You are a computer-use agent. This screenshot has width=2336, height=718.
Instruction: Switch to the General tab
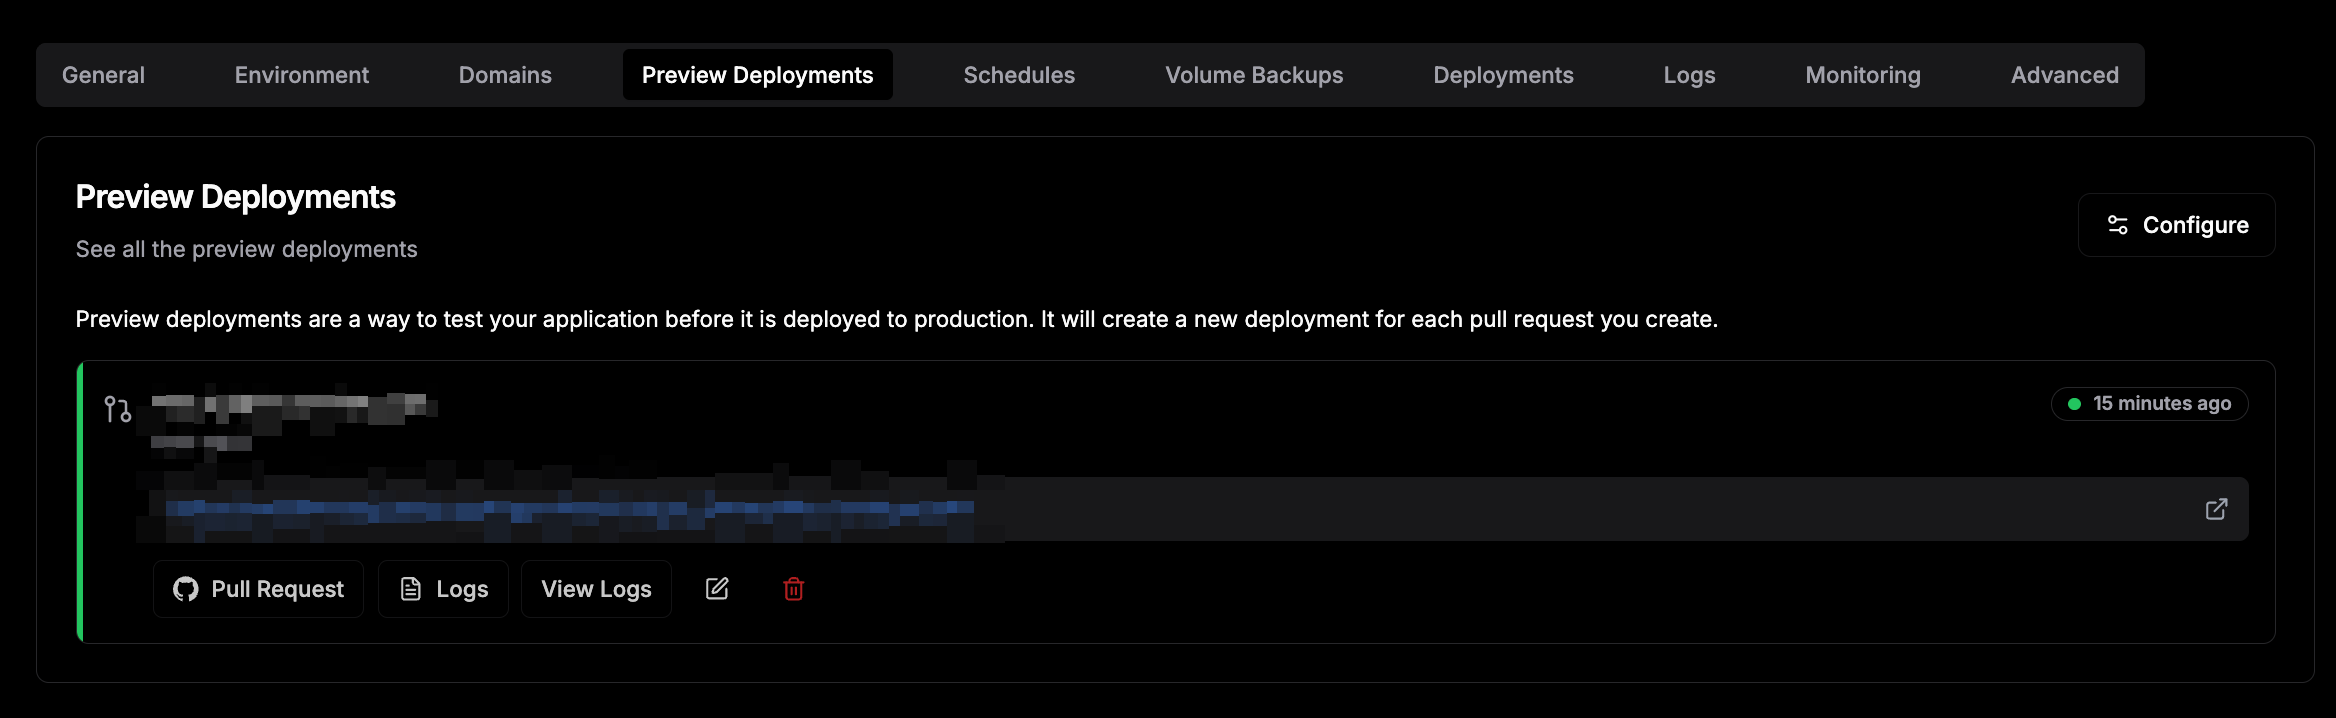click(x=103, y=75)
